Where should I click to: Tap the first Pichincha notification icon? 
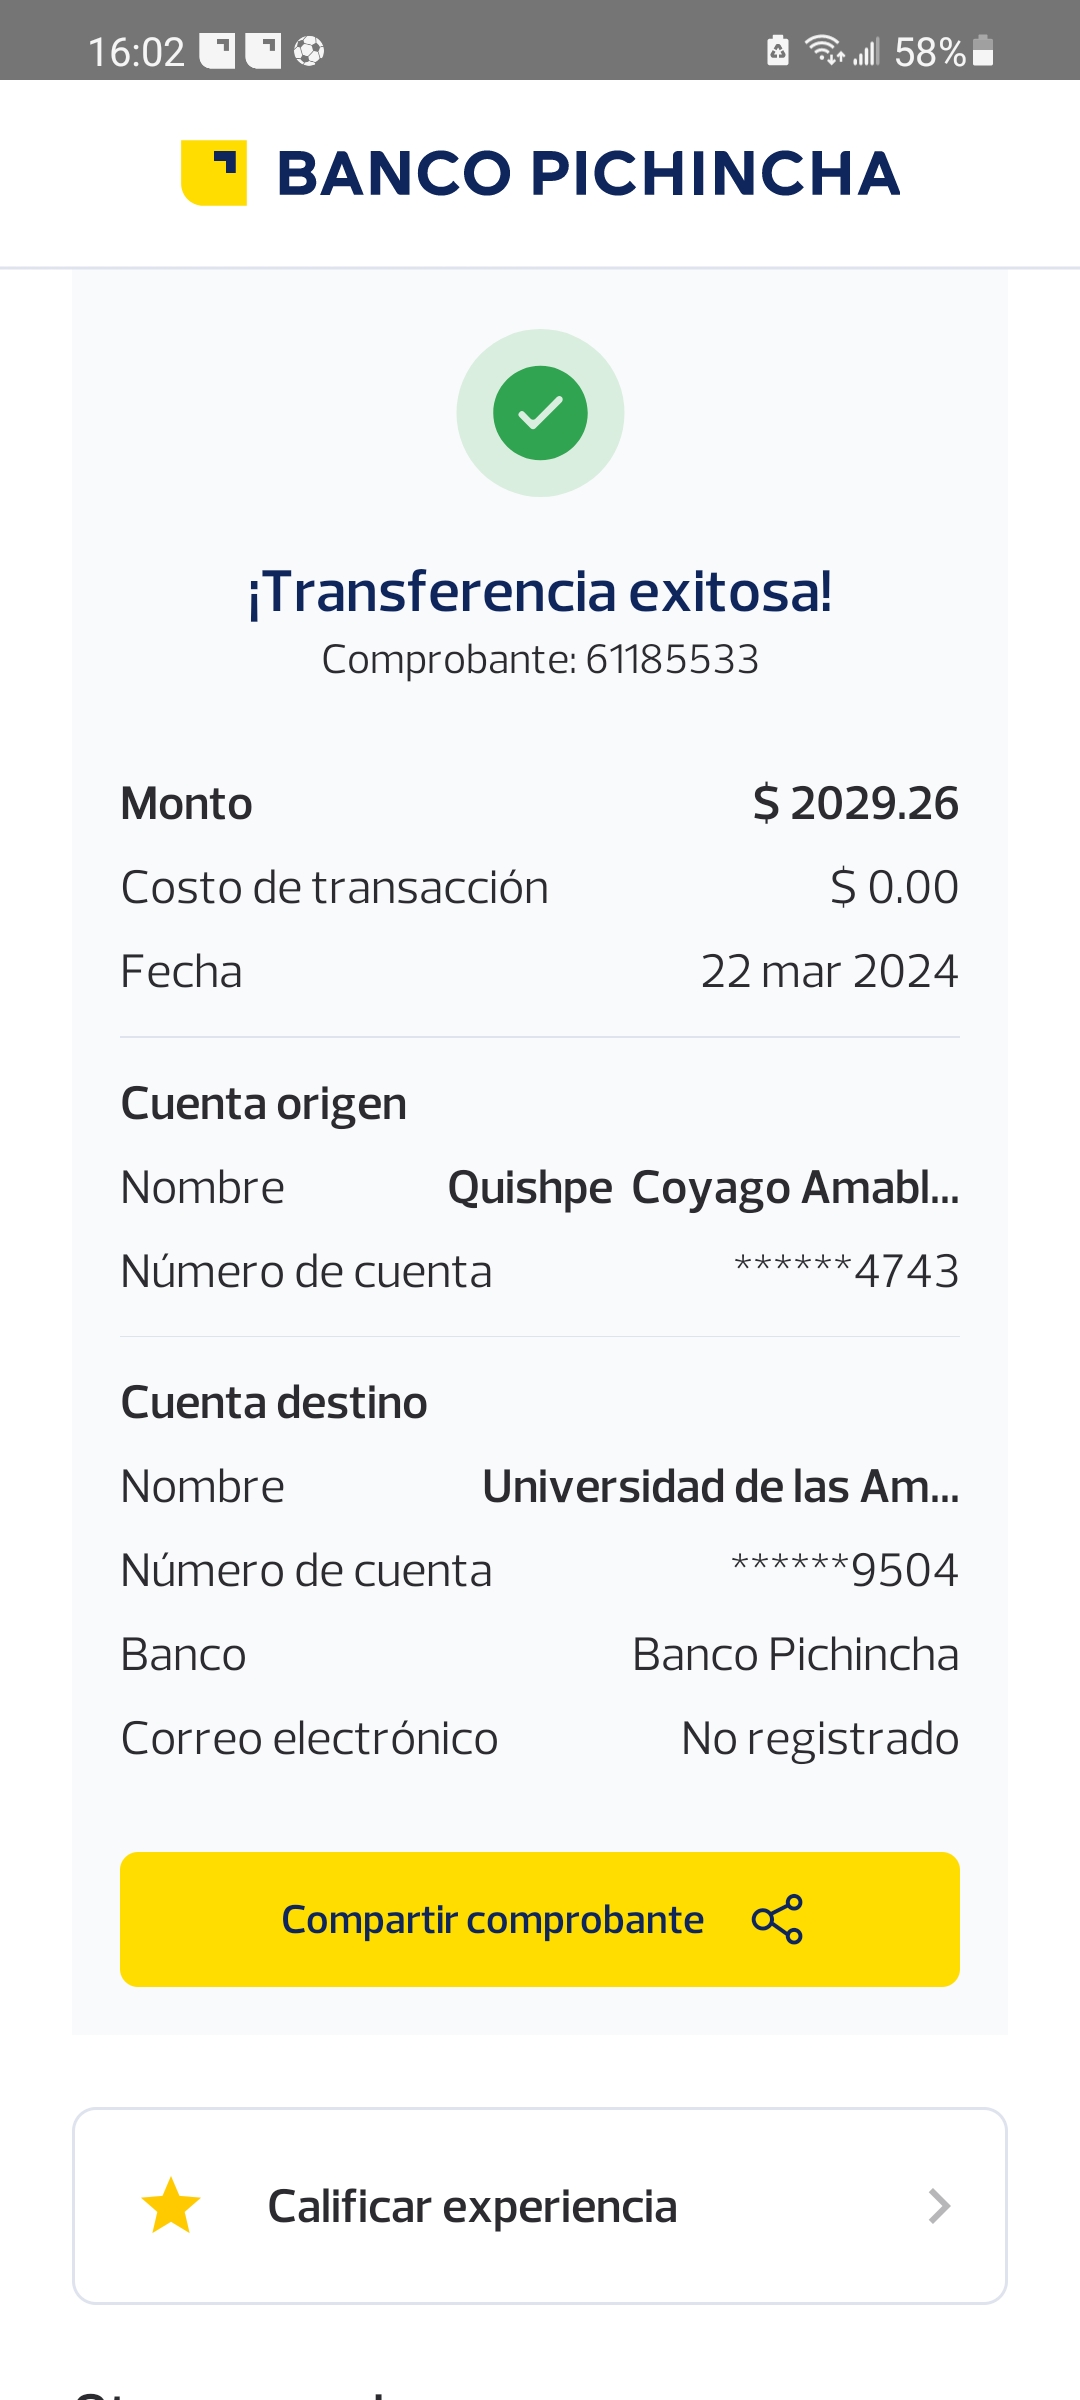217,50
